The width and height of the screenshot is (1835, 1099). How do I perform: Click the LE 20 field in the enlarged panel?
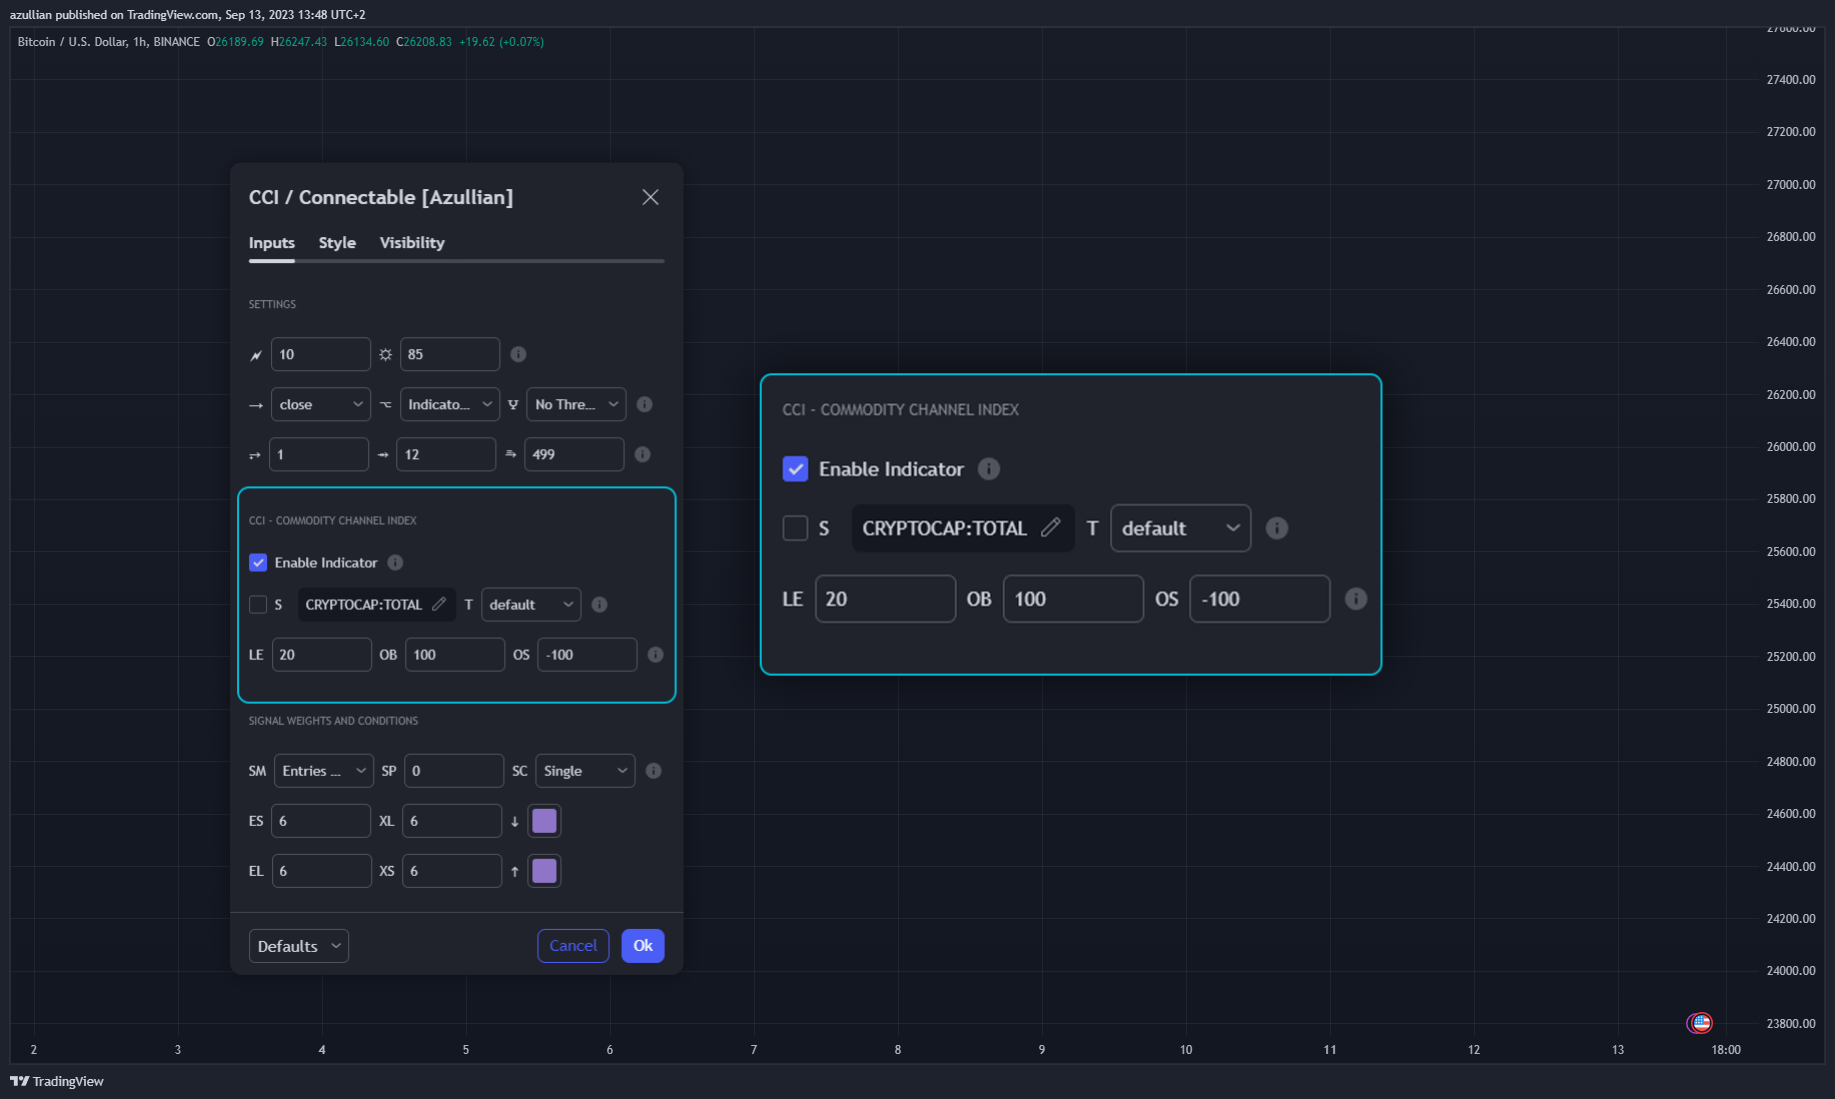[885, 598]
